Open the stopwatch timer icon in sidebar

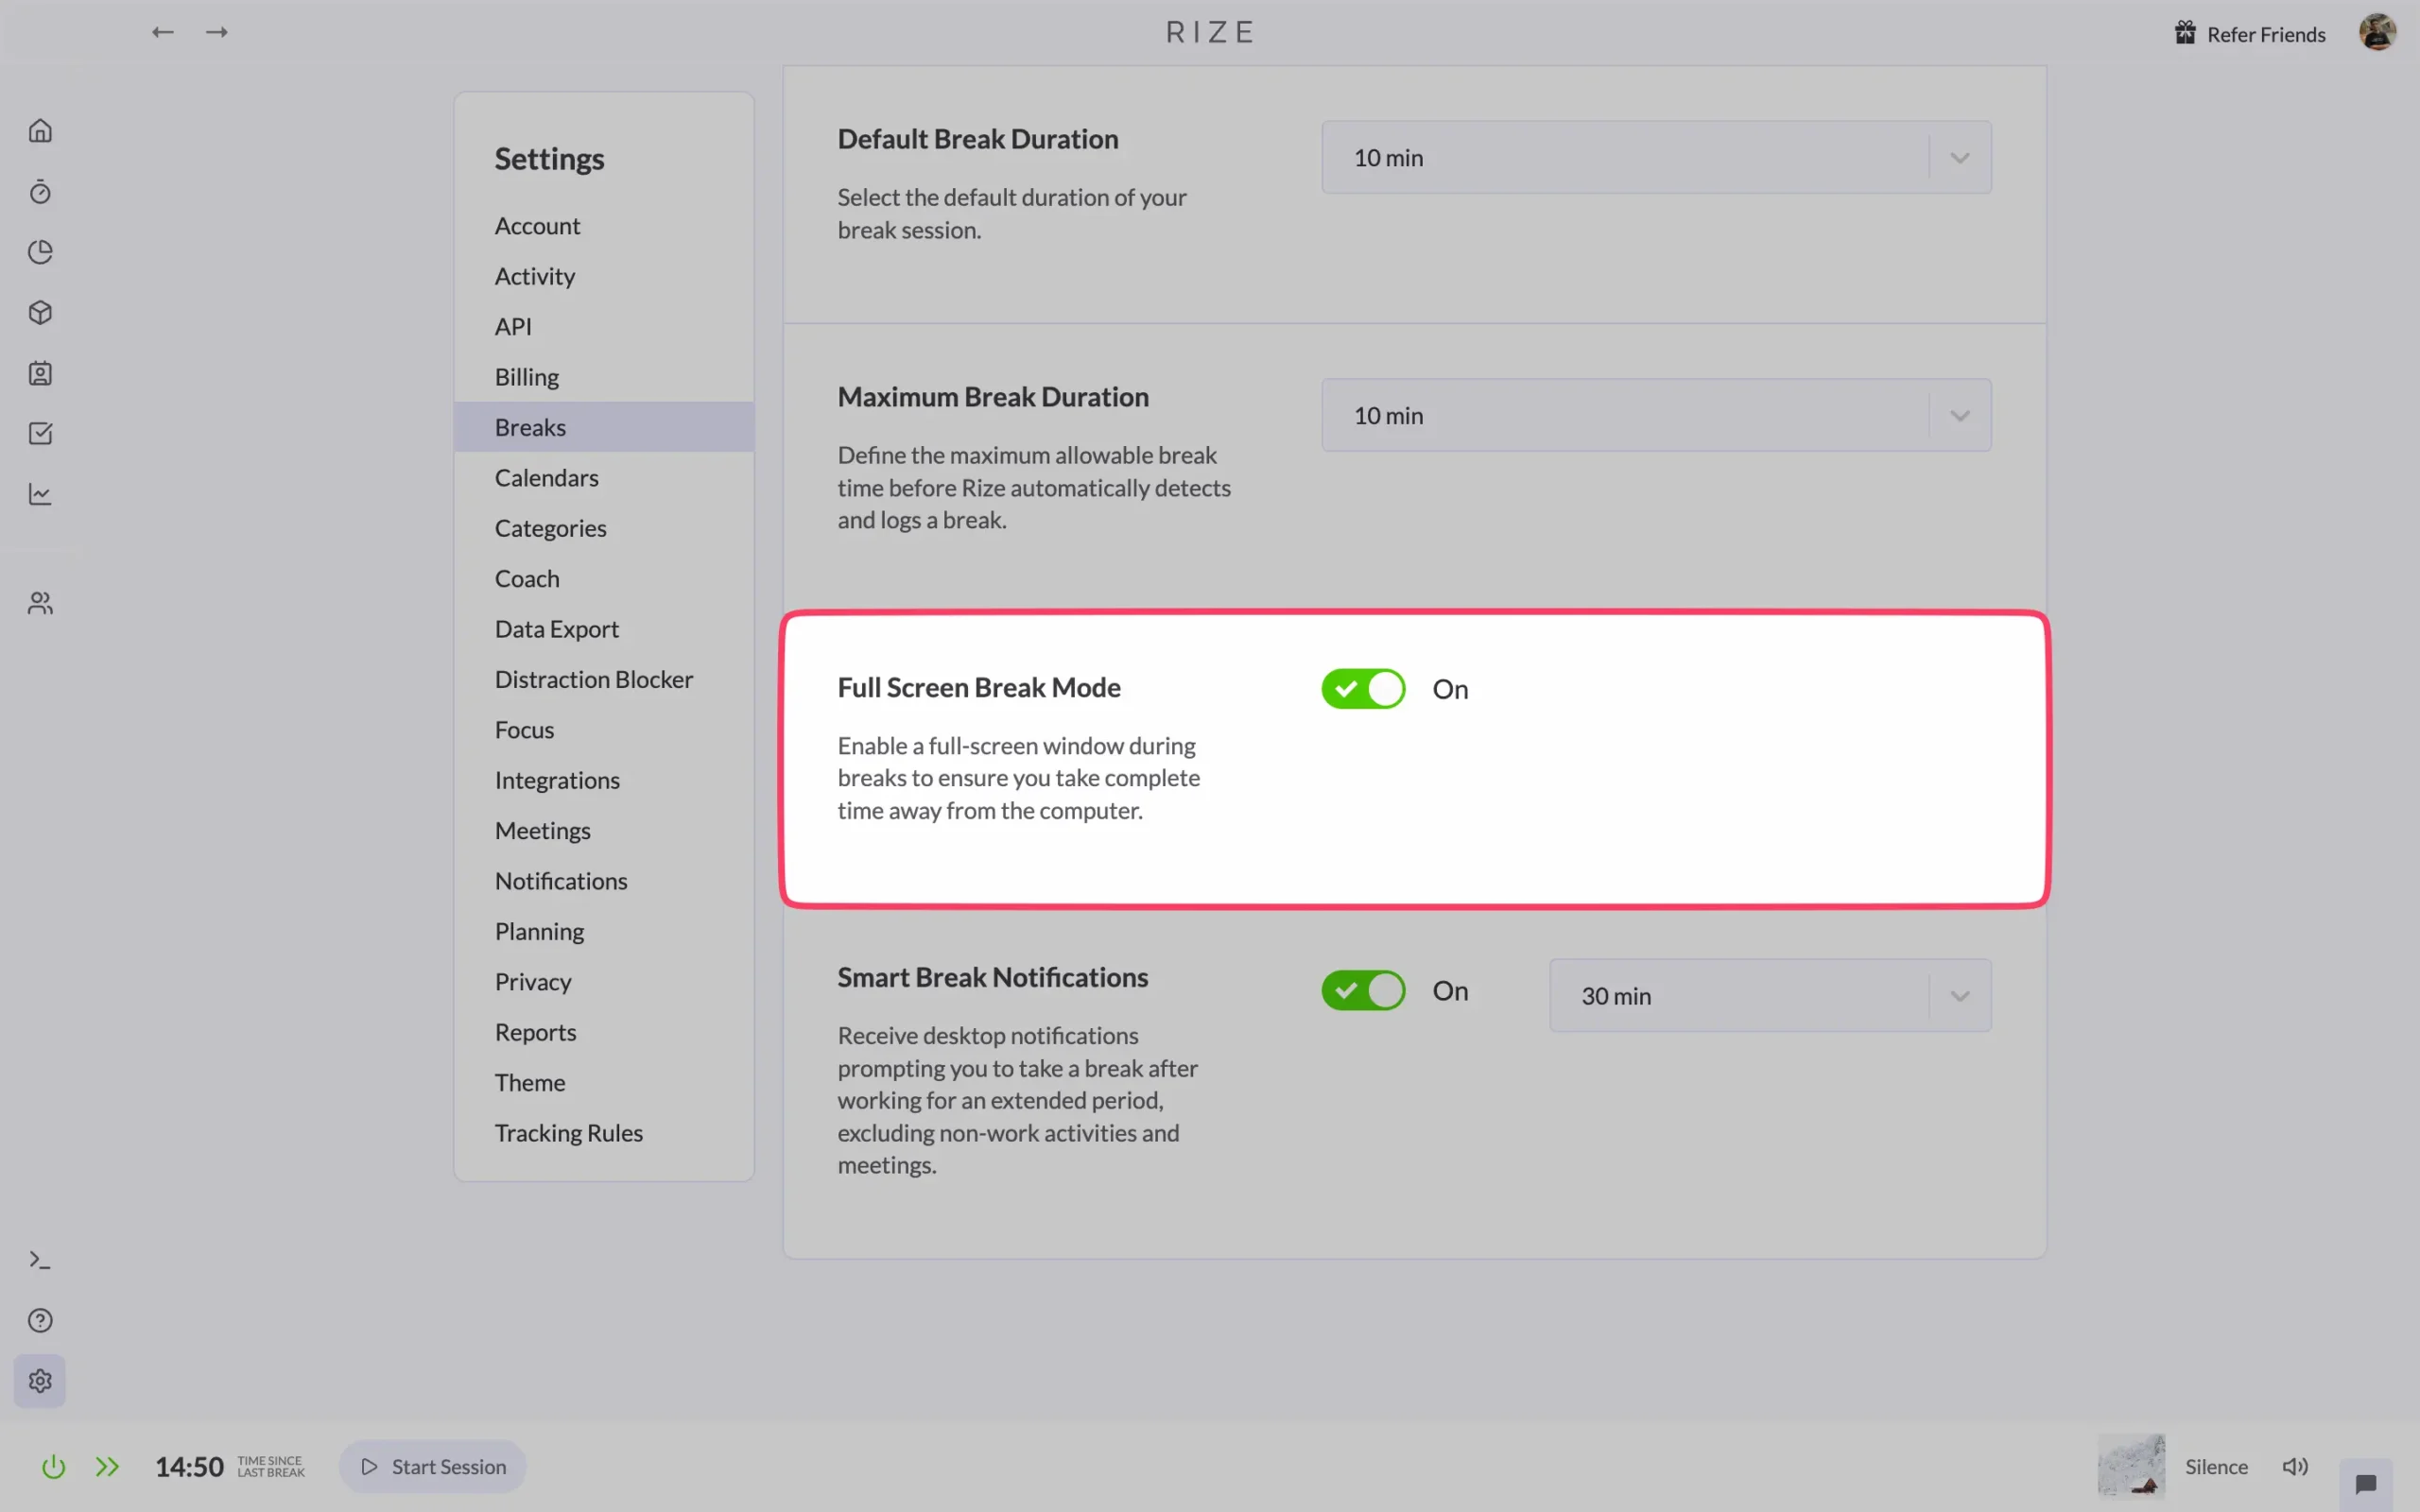[40, 191]
